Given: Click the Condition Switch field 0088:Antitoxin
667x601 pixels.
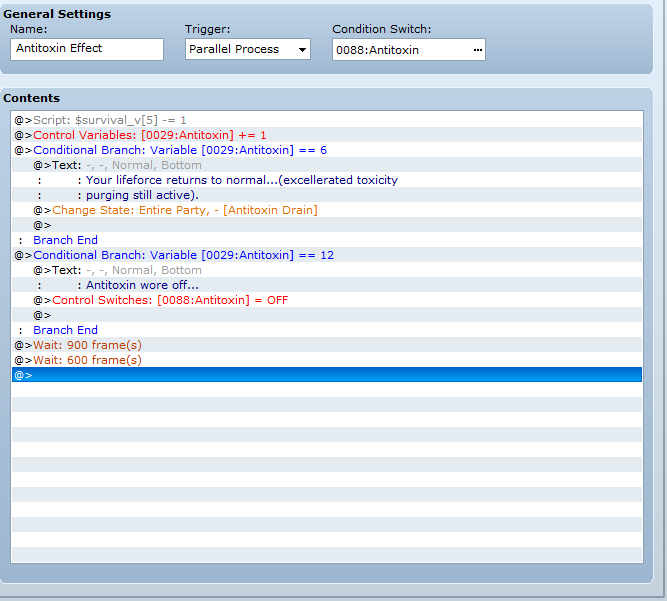Looking at the screenshot, I should [x=400, y=50].
